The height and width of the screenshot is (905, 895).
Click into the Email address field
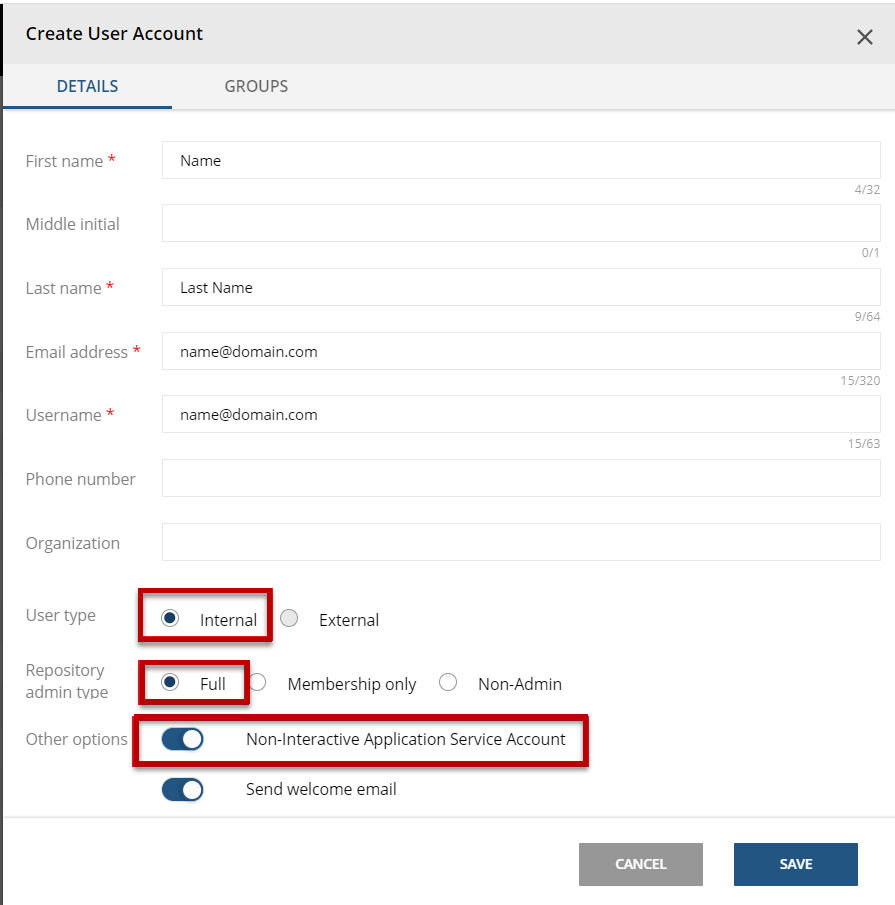(x=520, y=351)
